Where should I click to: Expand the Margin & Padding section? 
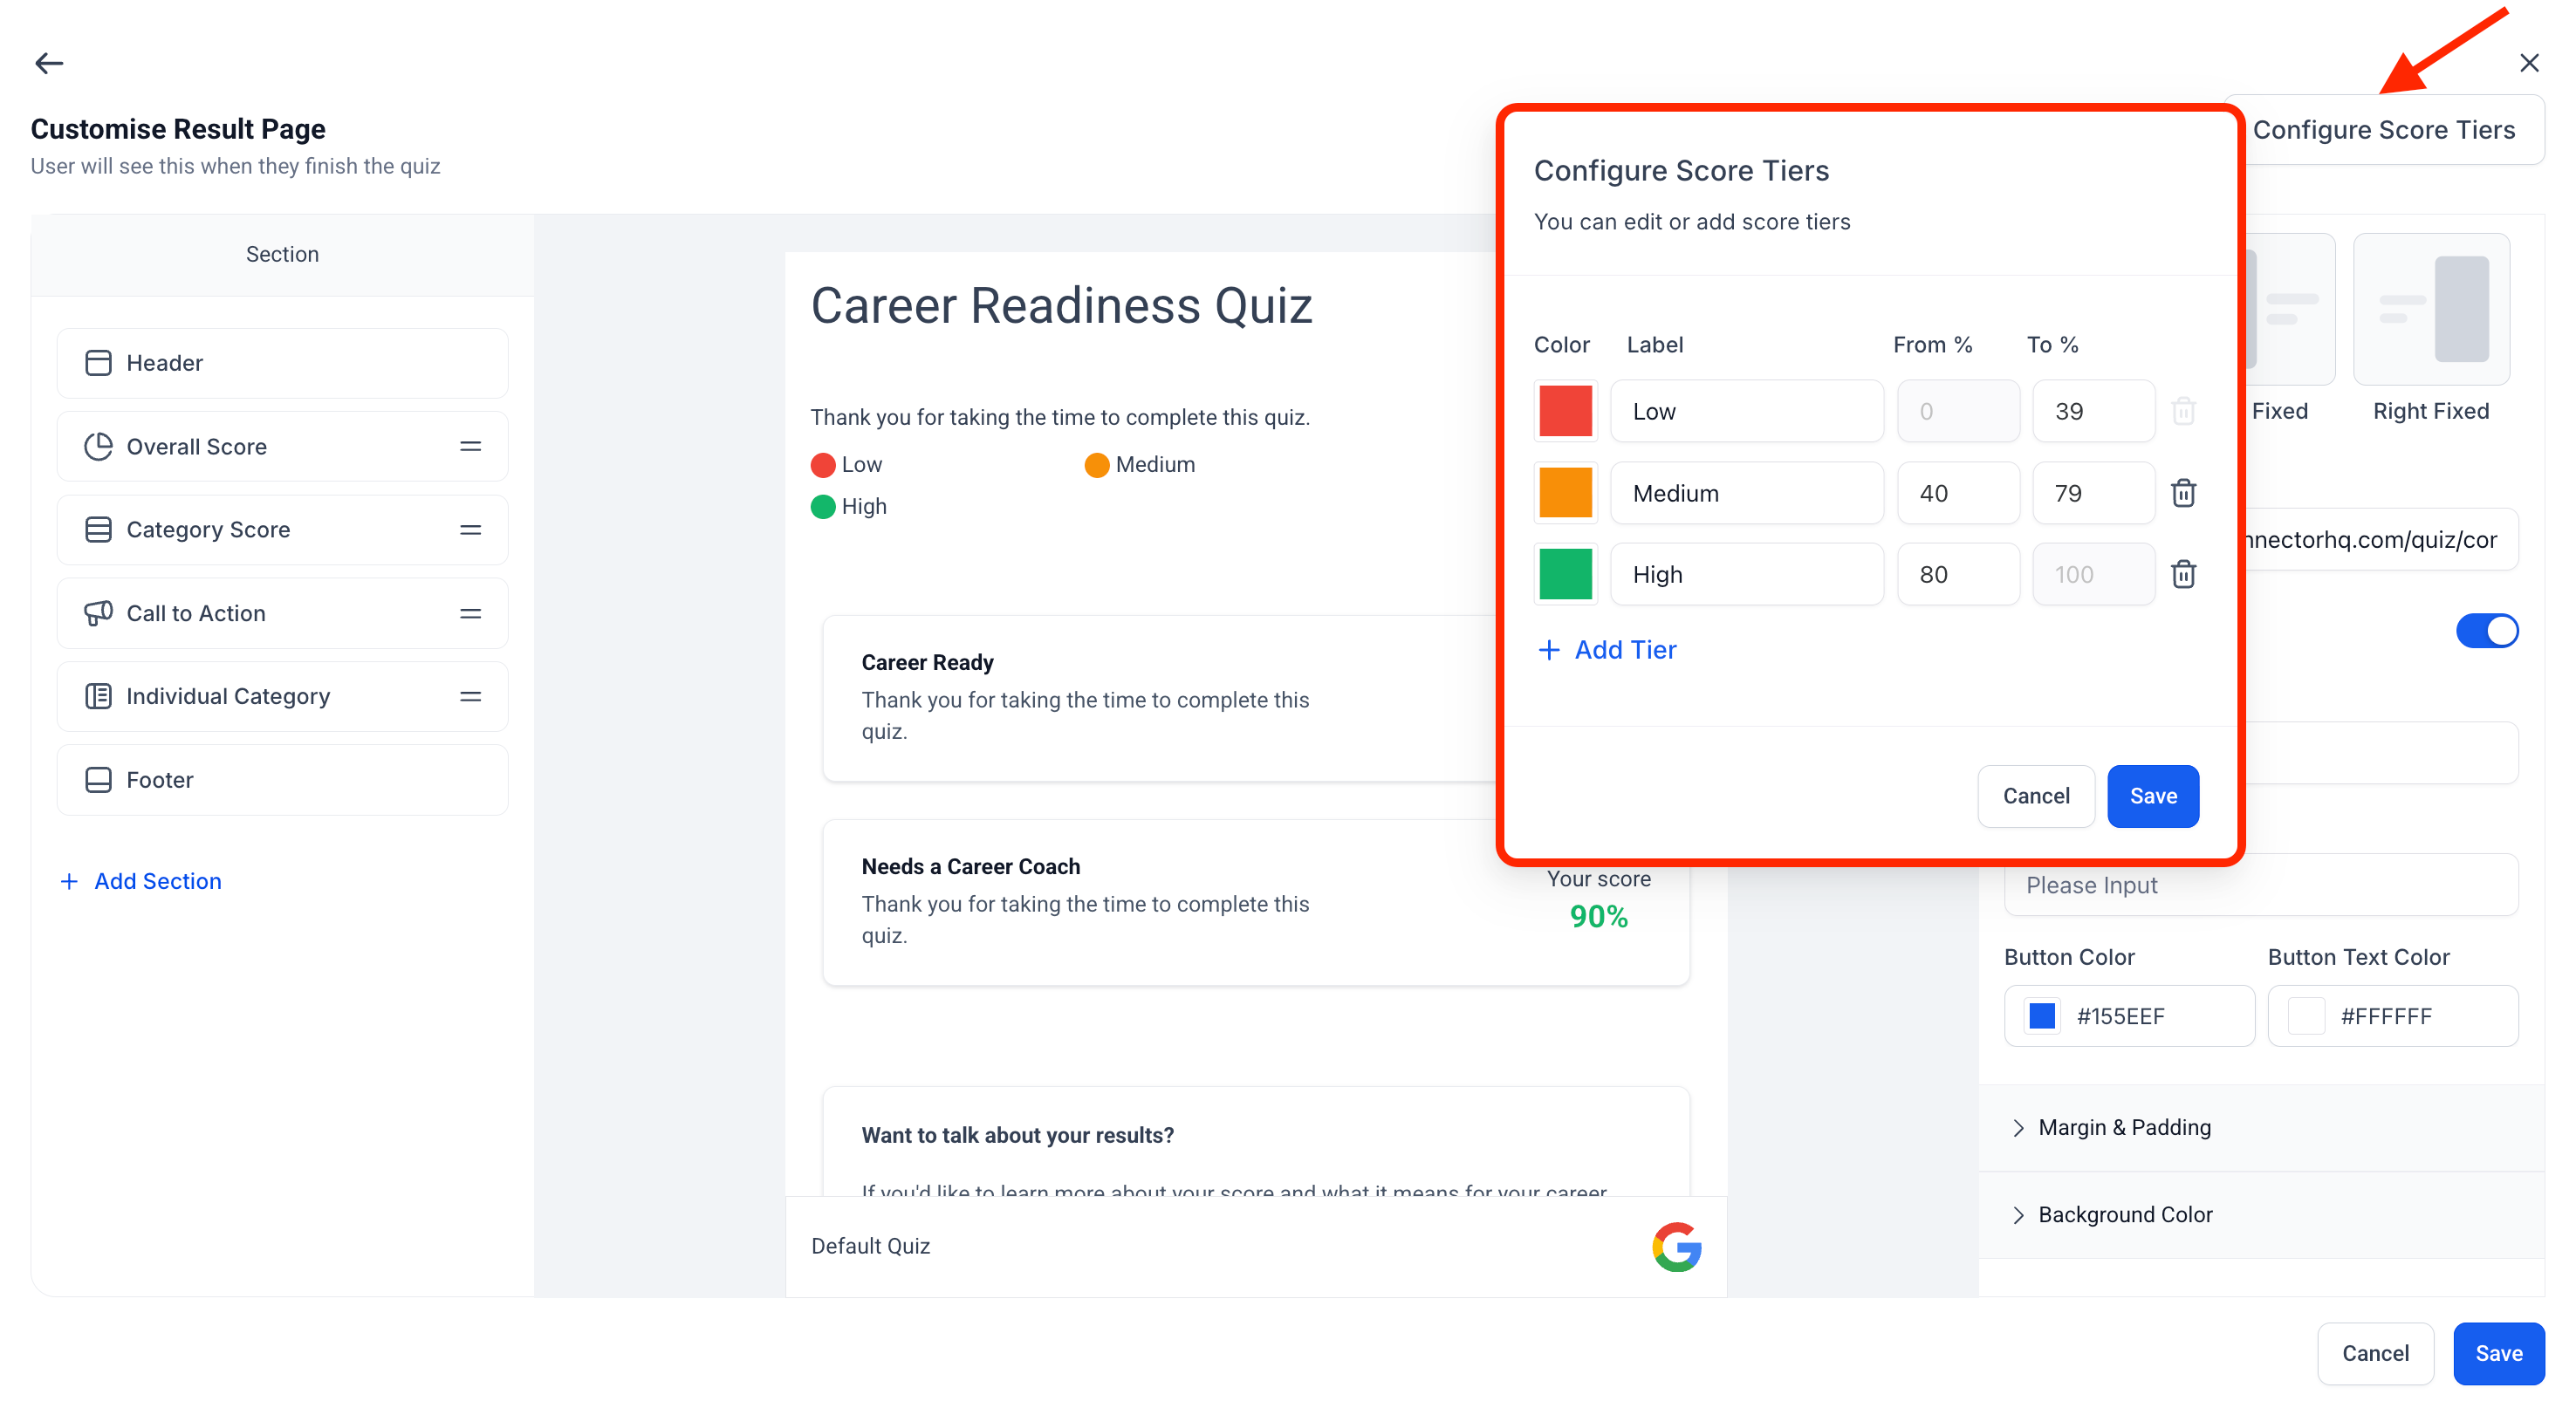click(x=2124, y=1127)
